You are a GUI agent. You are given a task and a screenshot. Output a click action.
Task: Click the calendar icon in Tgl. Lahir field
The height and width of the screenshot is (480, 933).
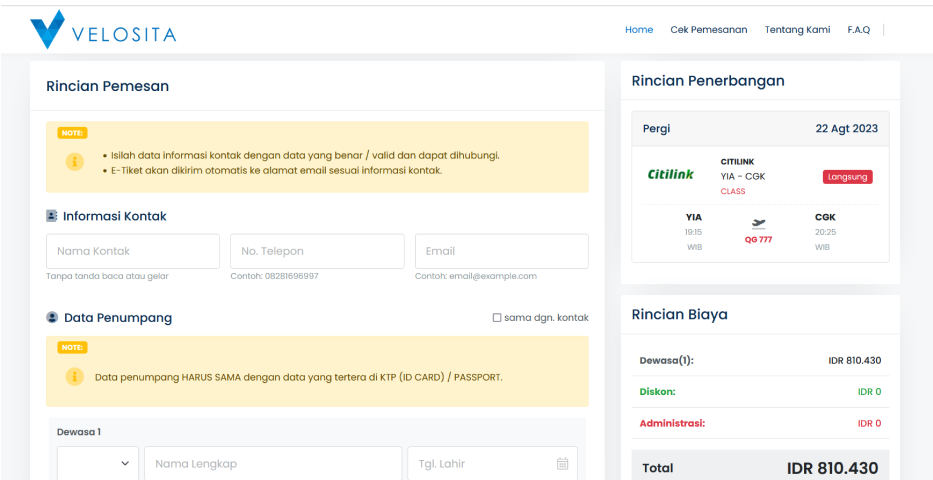click(562, 464)
